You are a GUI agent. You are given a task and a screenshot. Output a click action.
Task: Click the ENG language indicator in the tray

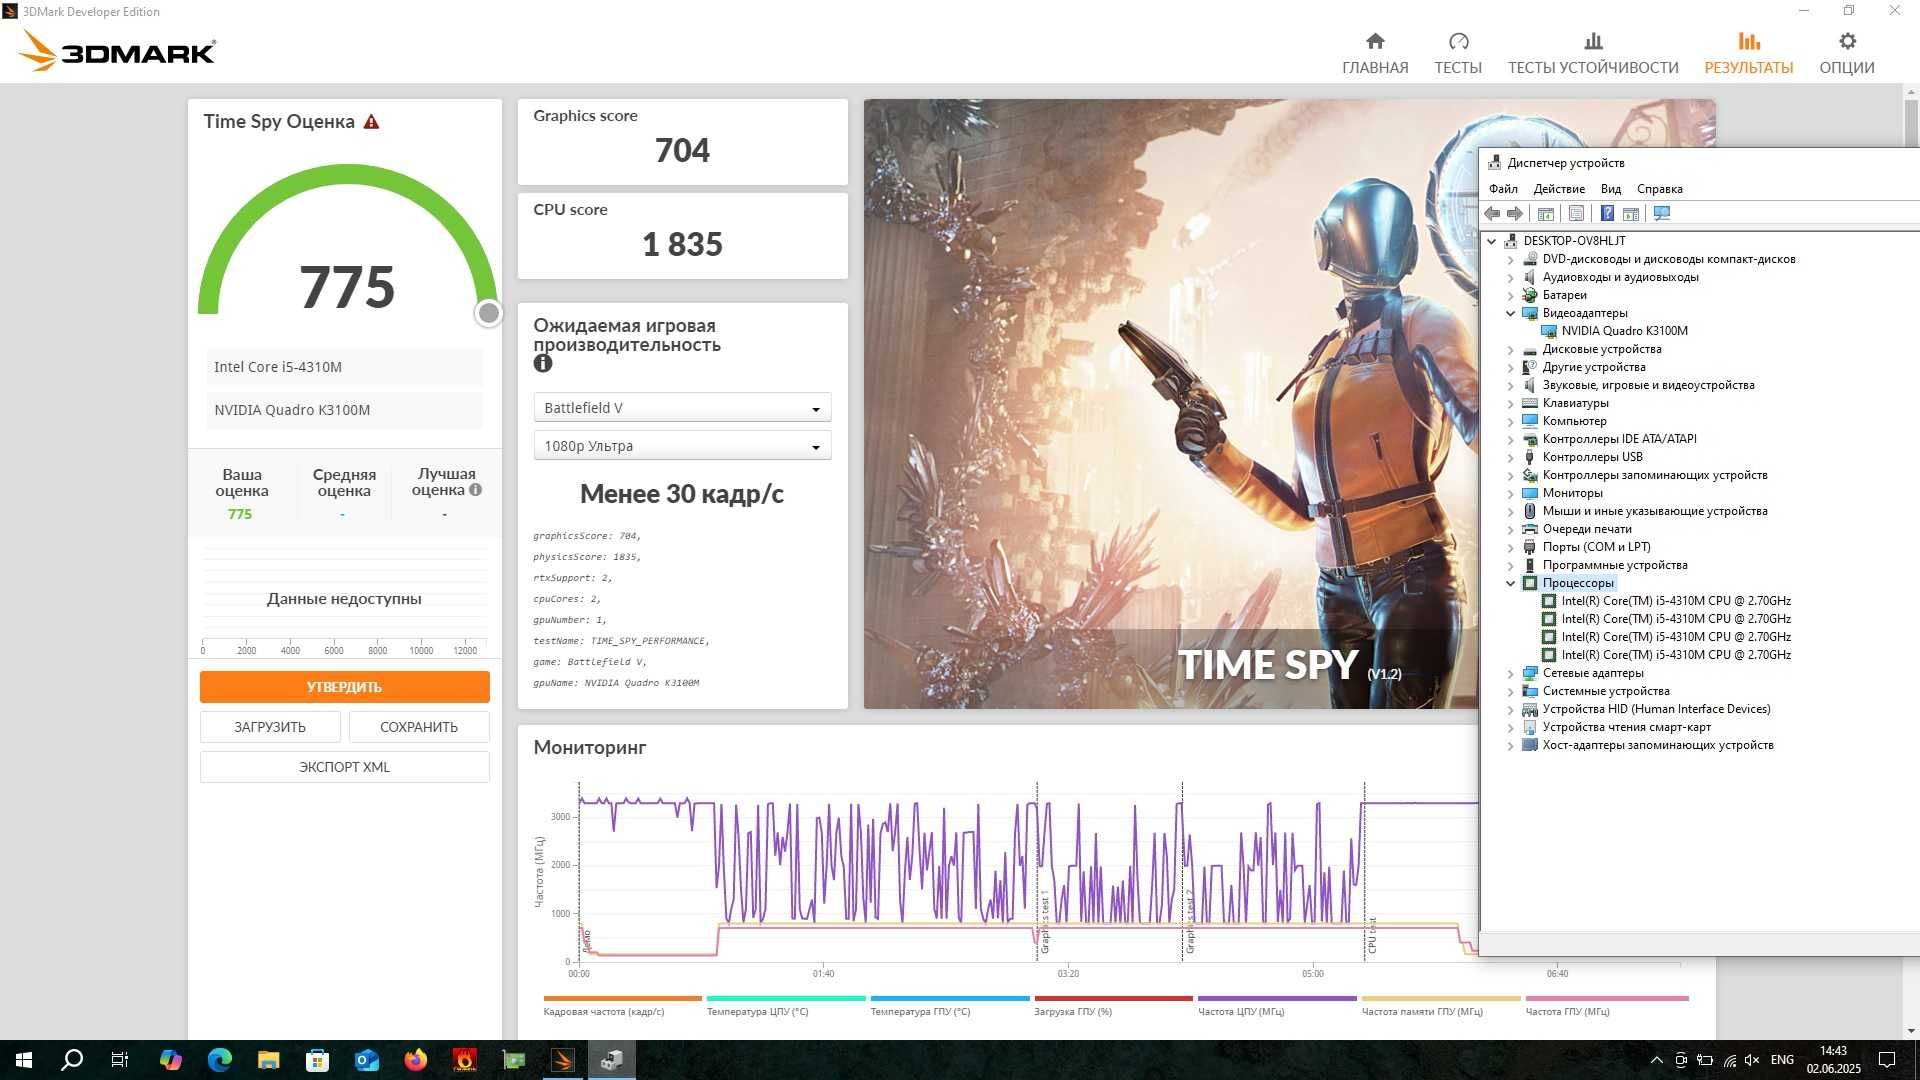click(1782, 1060)
